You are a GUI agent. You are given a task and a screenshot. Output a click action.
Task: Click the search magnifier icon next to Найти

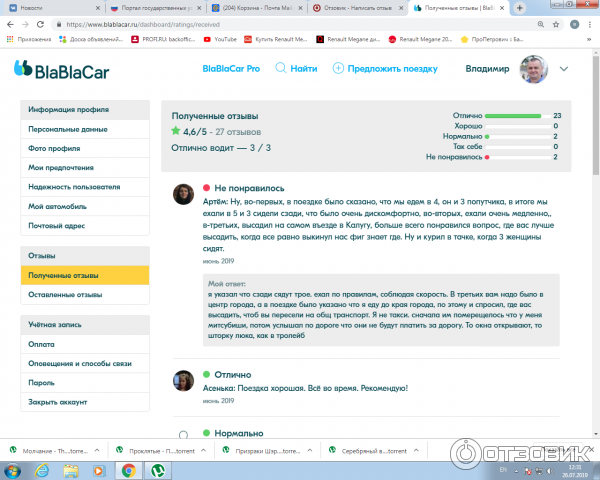(x=281, y=69)
